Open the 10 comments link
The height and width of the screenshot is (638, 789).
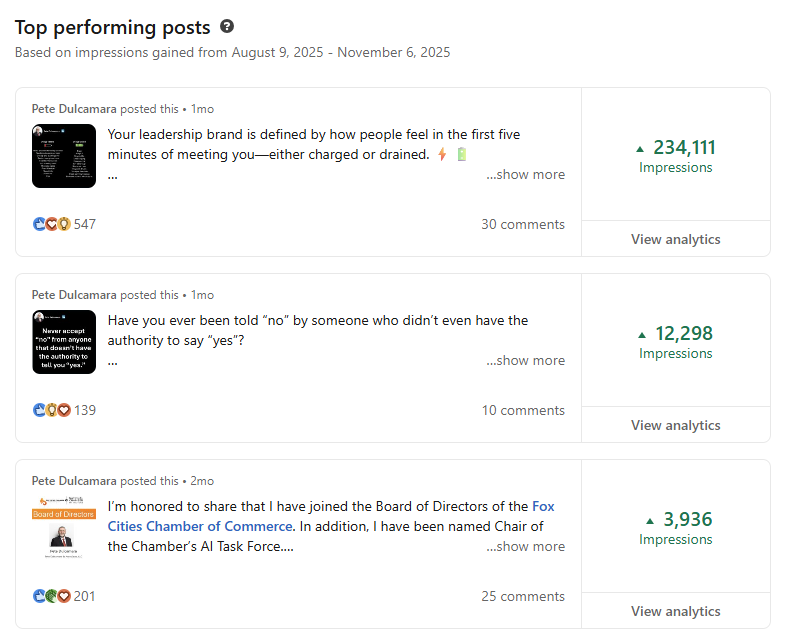tap(522, 410)
